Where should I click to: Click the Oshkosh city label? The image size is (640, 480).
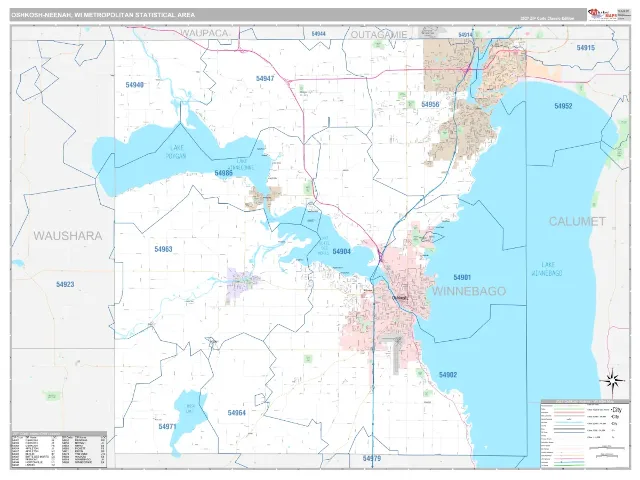coord(399,298)
